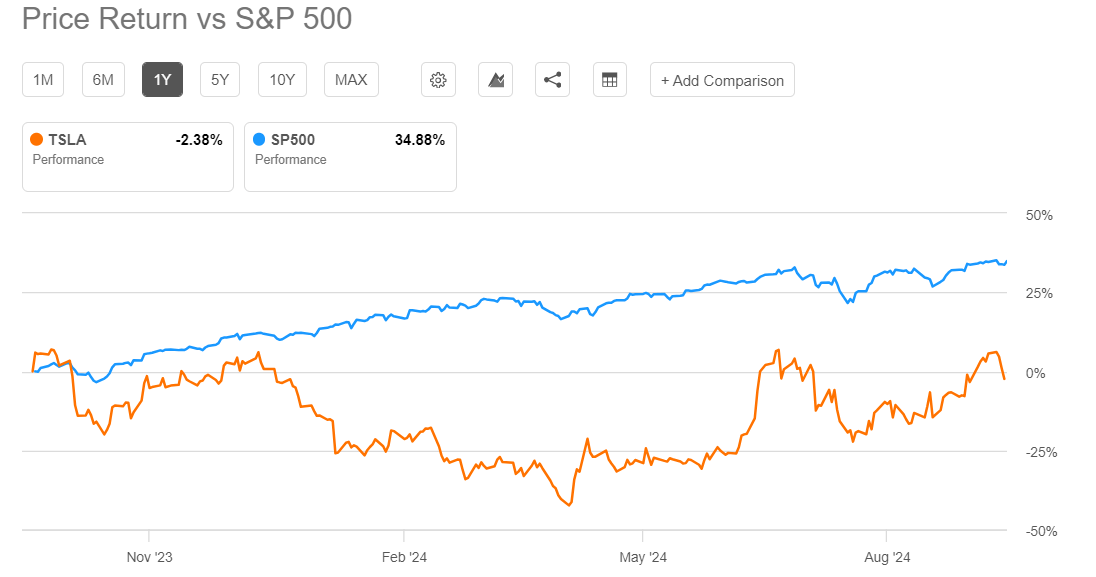
Task: Select the 5Y time range
Action: [221, 79]
